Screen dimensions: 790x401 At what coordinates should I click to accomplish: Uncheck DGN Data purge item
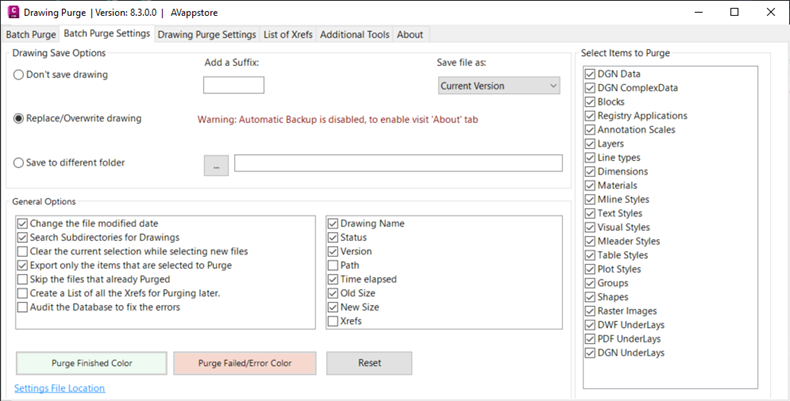pyautogui.click(x=613, y=74)
